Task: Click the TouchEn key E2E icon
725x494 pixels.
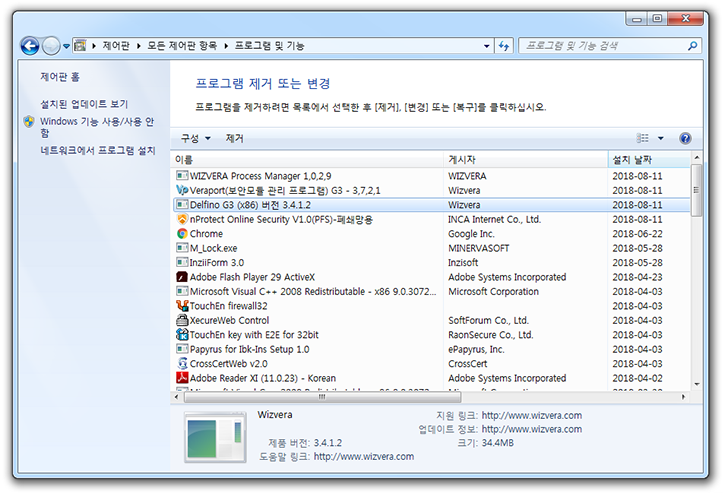Action: tap(182, 334)
